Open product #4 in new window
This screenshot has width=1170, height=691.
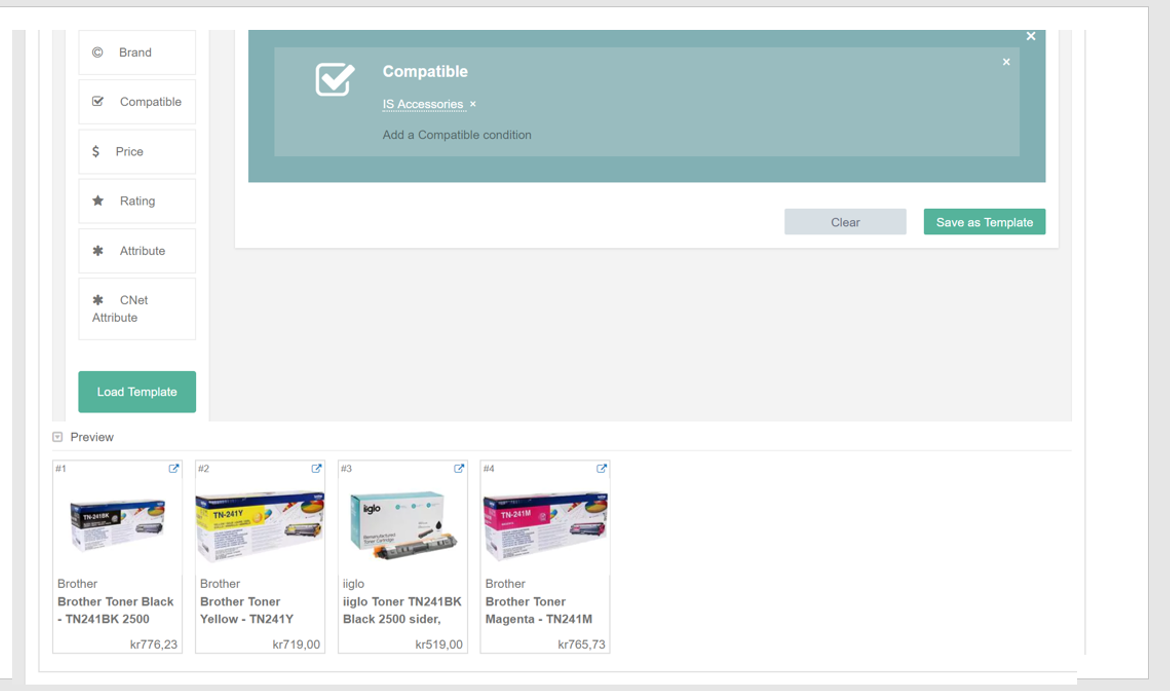601,469
